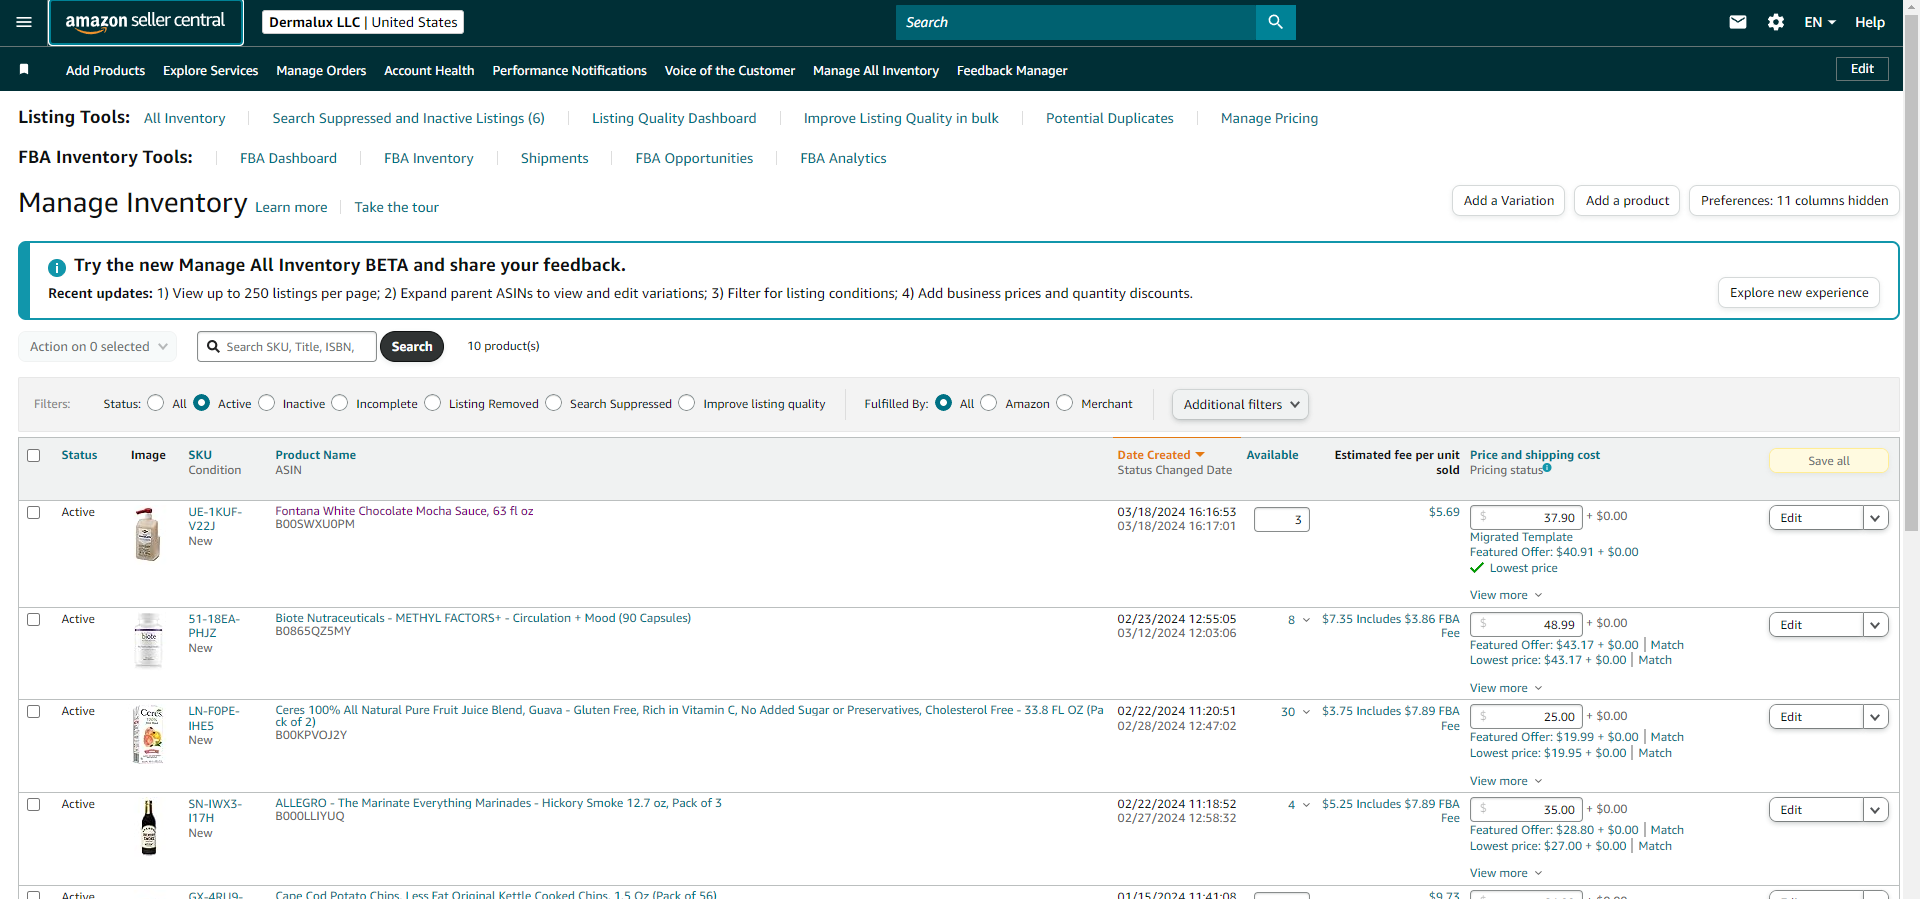Open Explore Services menu item
Viewport: 1920px width, 899px height.
(x=210, y=70)
